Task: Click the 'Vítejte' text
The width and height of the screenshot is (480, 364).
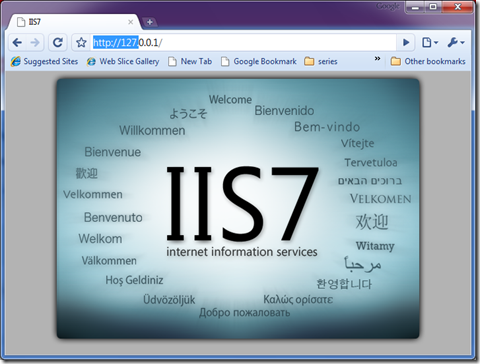Action: point(357,143)
